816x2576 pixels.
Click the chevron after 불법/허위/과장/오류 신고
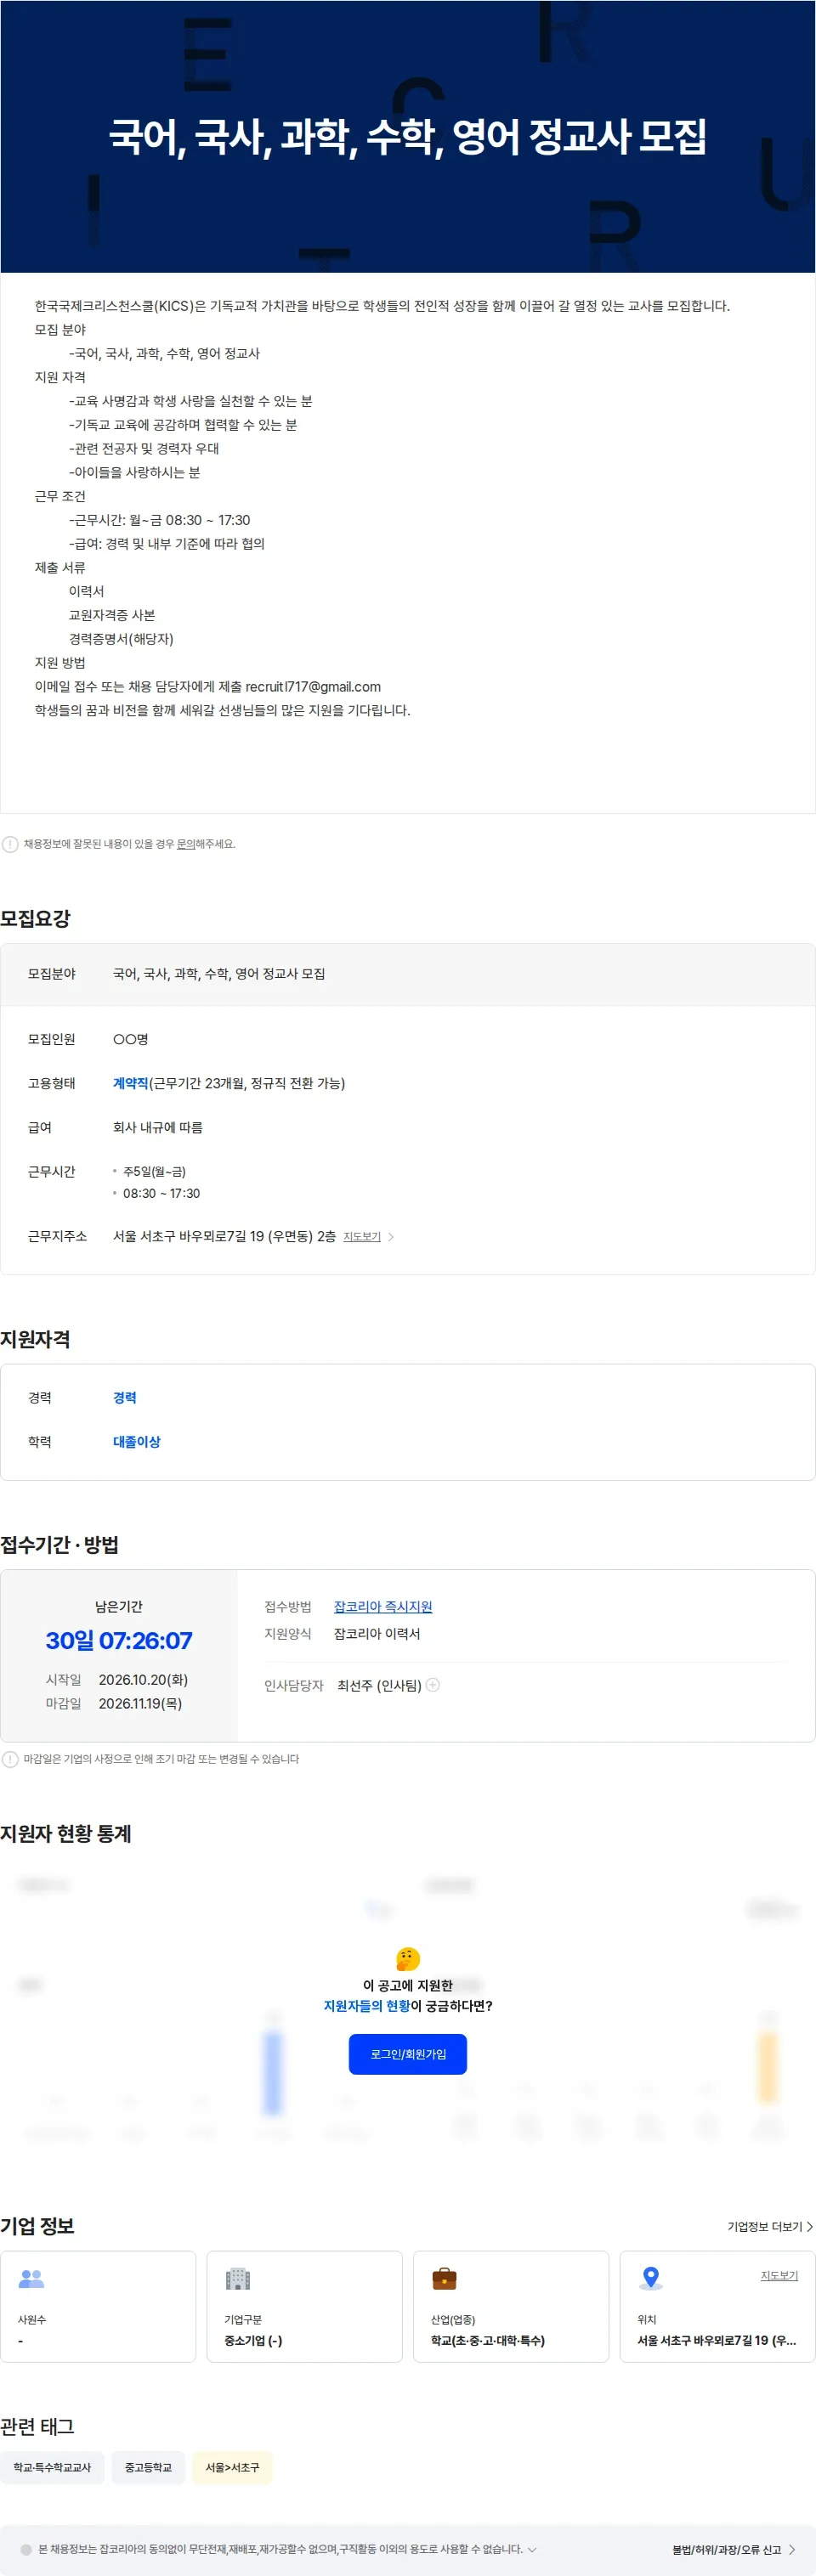[x=792, y=2549]
